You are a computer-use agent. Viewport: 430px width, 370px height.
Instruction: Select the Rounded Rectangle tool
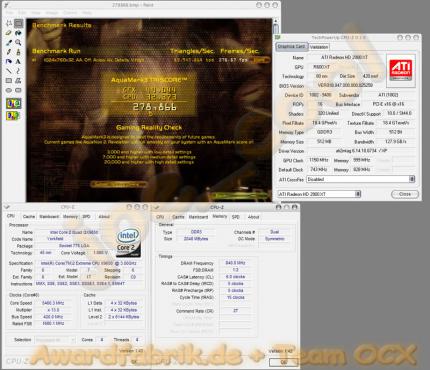(18, 90)
